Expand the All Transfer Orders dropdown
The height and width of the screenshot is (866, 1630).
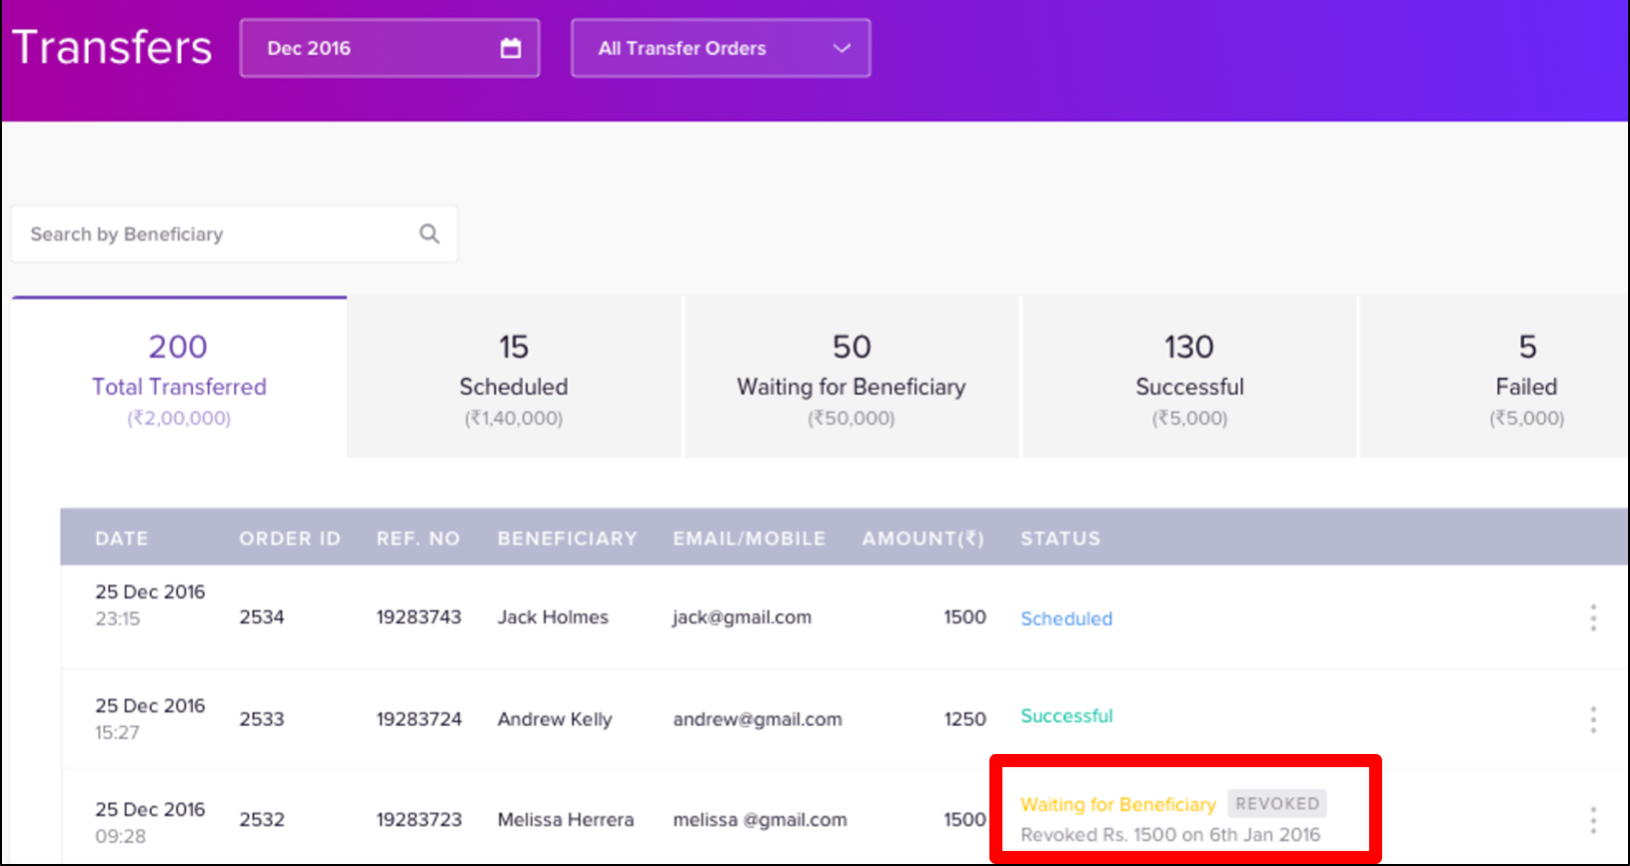point(720,48)
